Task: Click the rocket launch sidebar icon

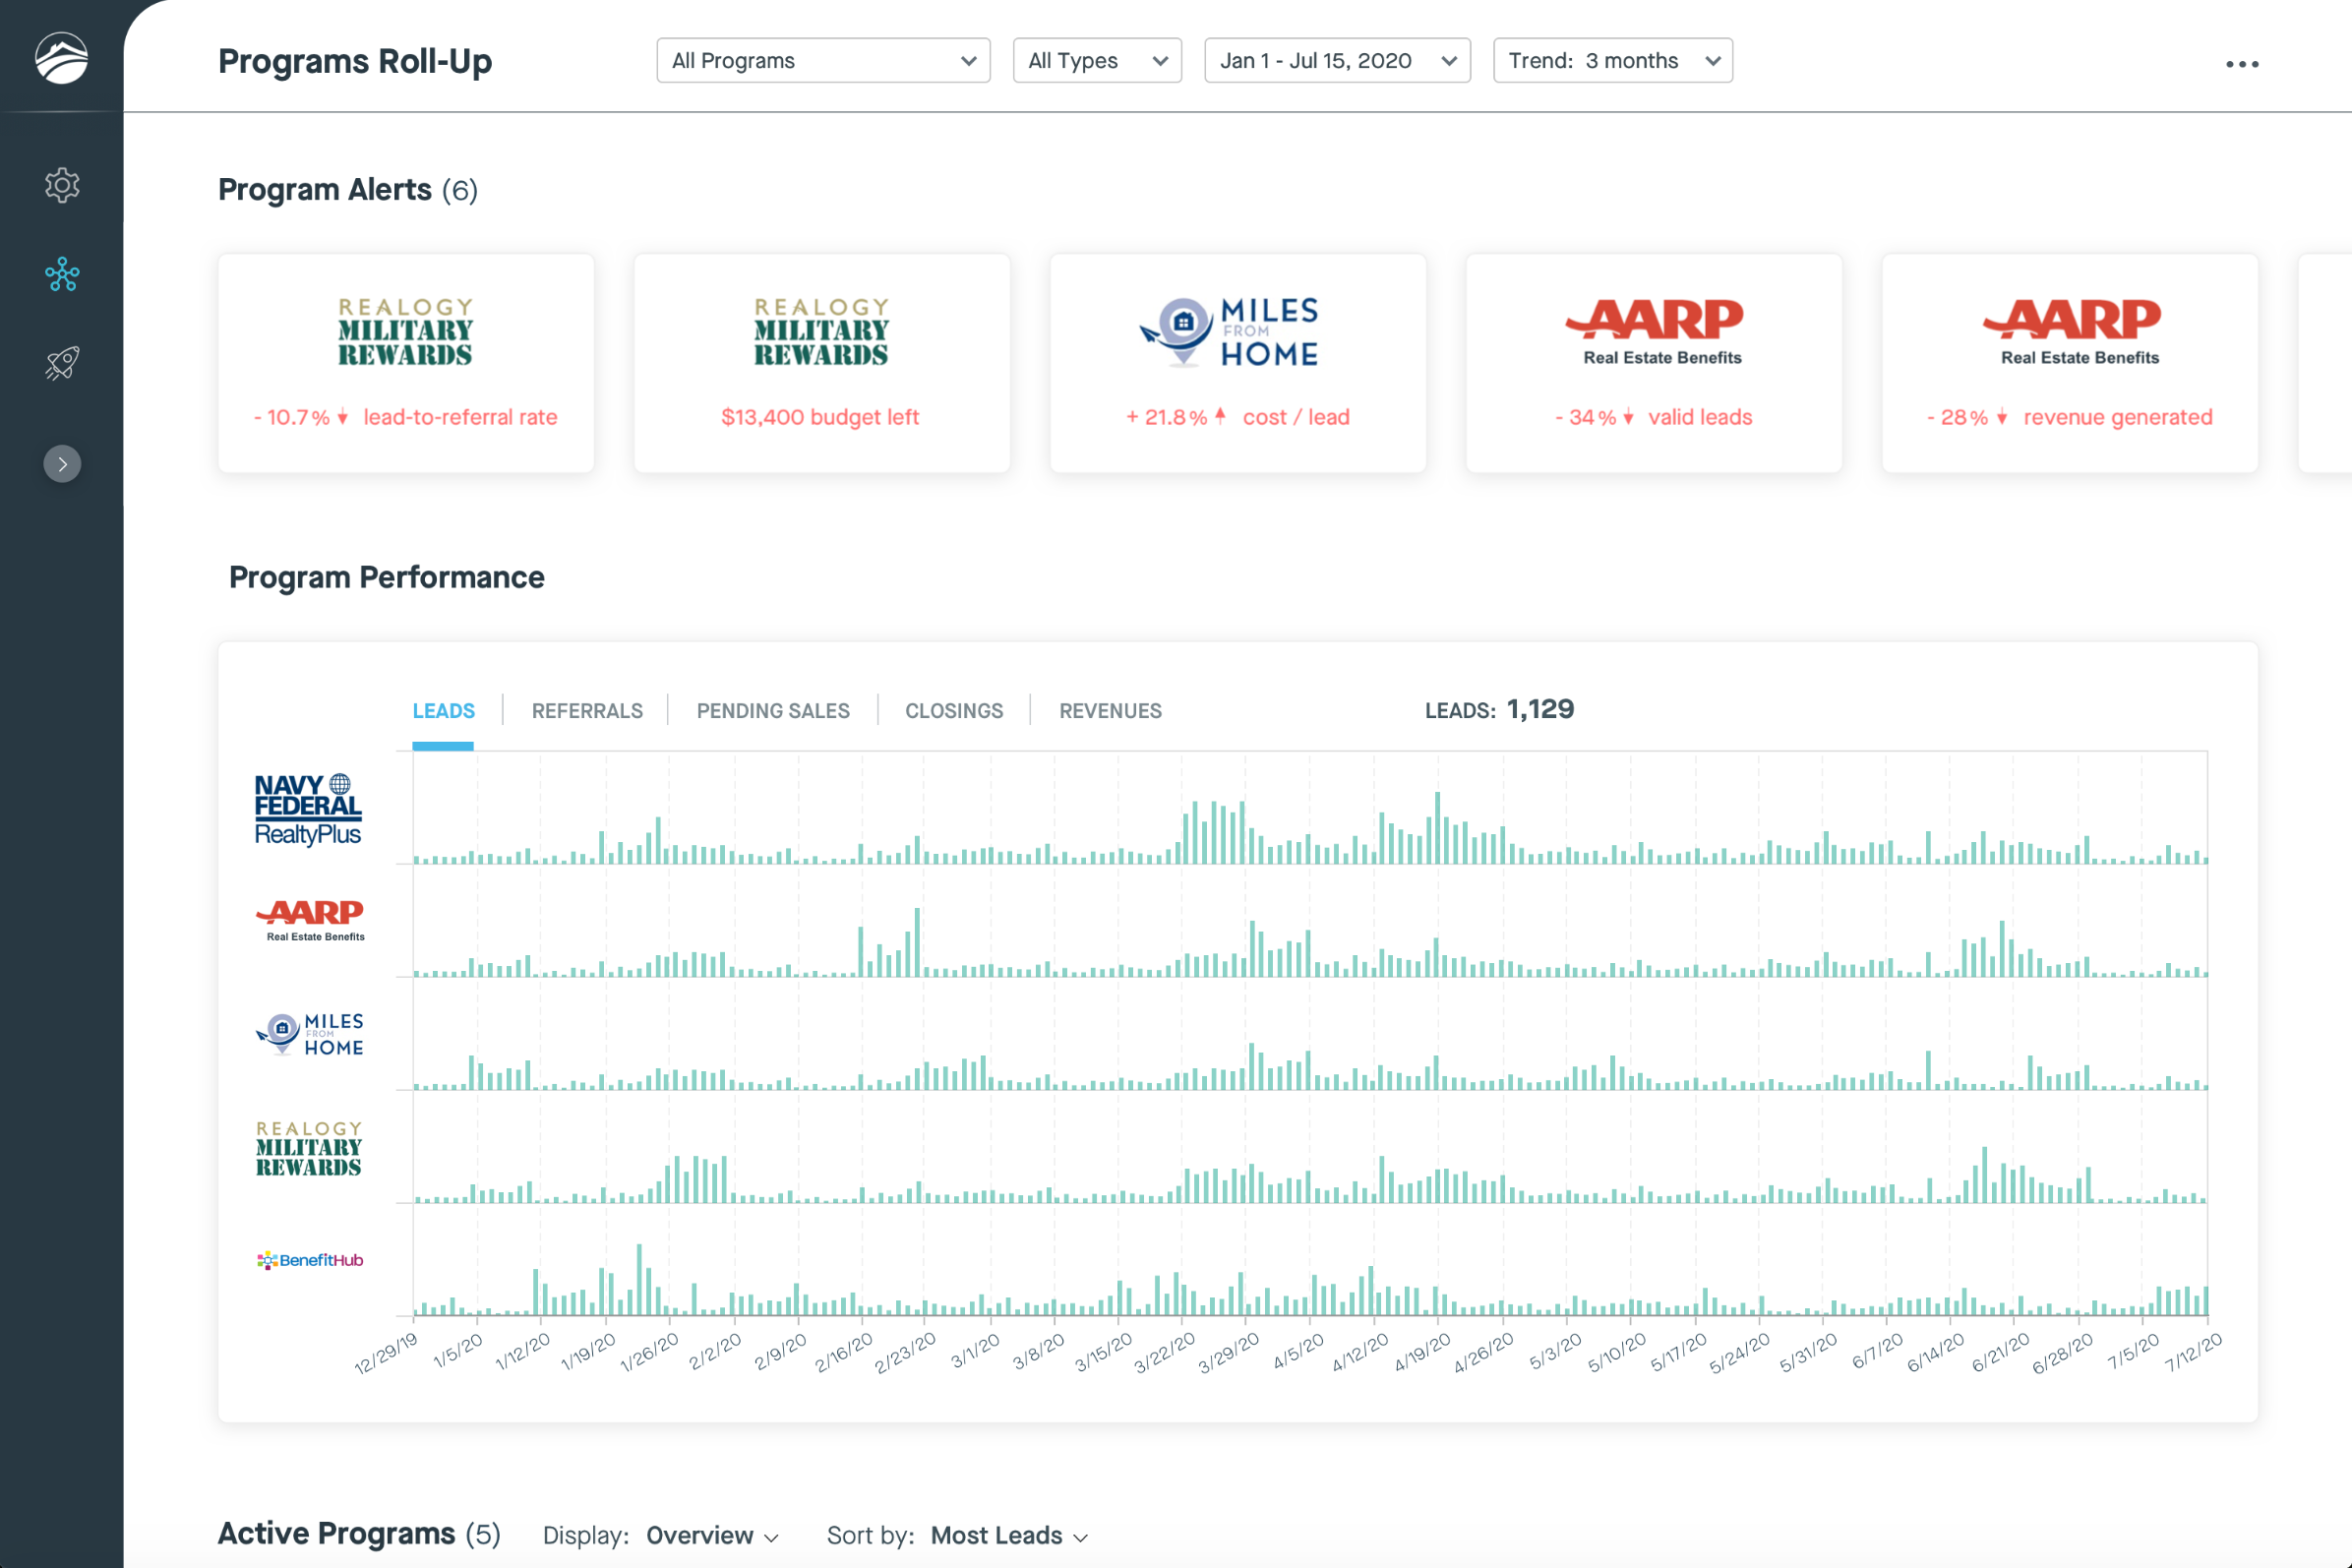Action: click(62, 363)
